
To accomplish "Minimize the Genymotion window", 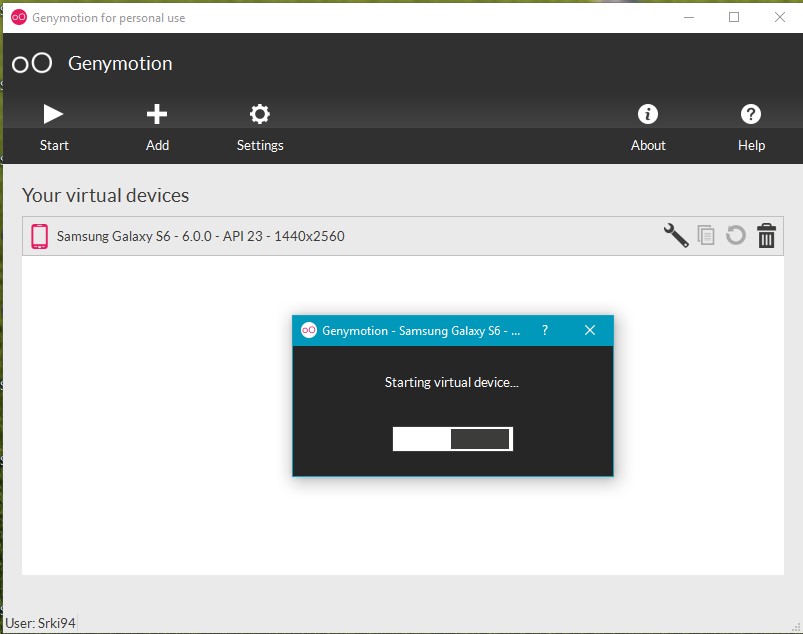I will point(689,17).
